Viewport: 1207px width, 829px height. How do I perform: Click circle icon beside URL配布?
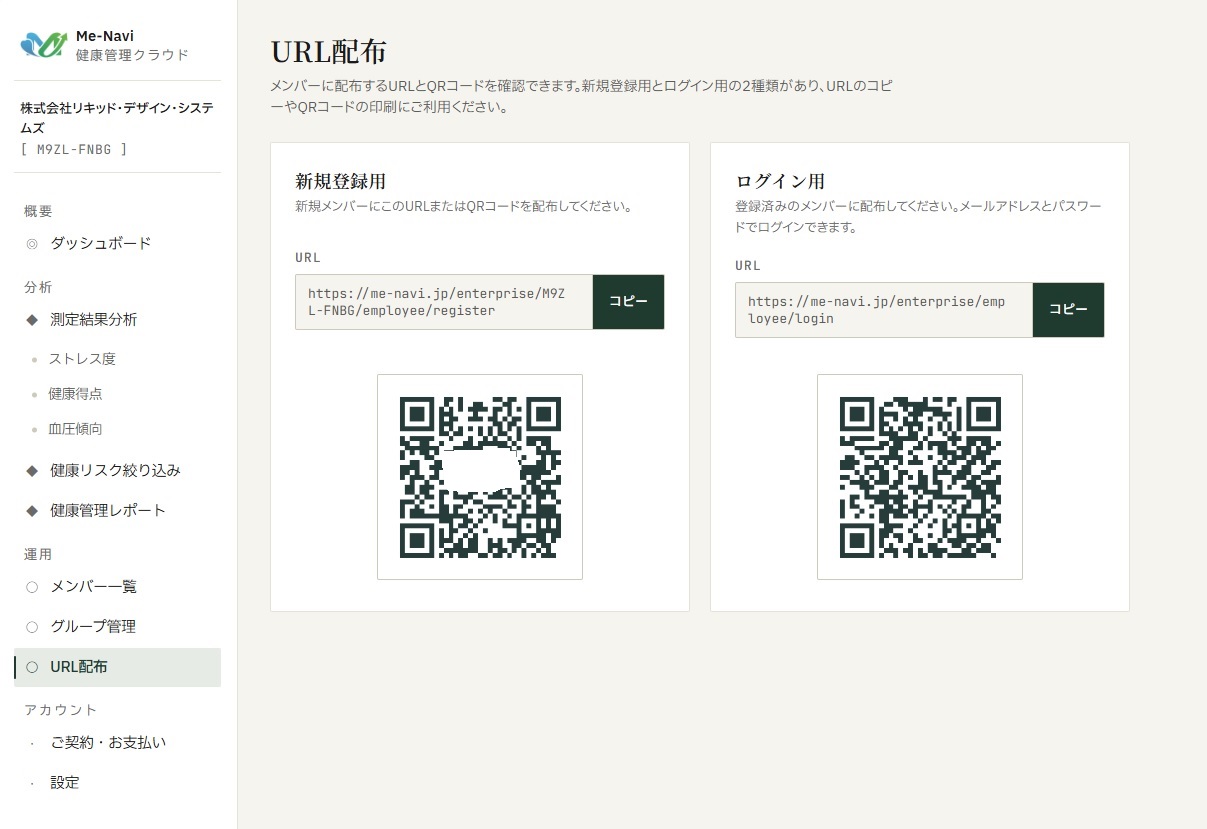pyautogui.click(x=32, y=667)
